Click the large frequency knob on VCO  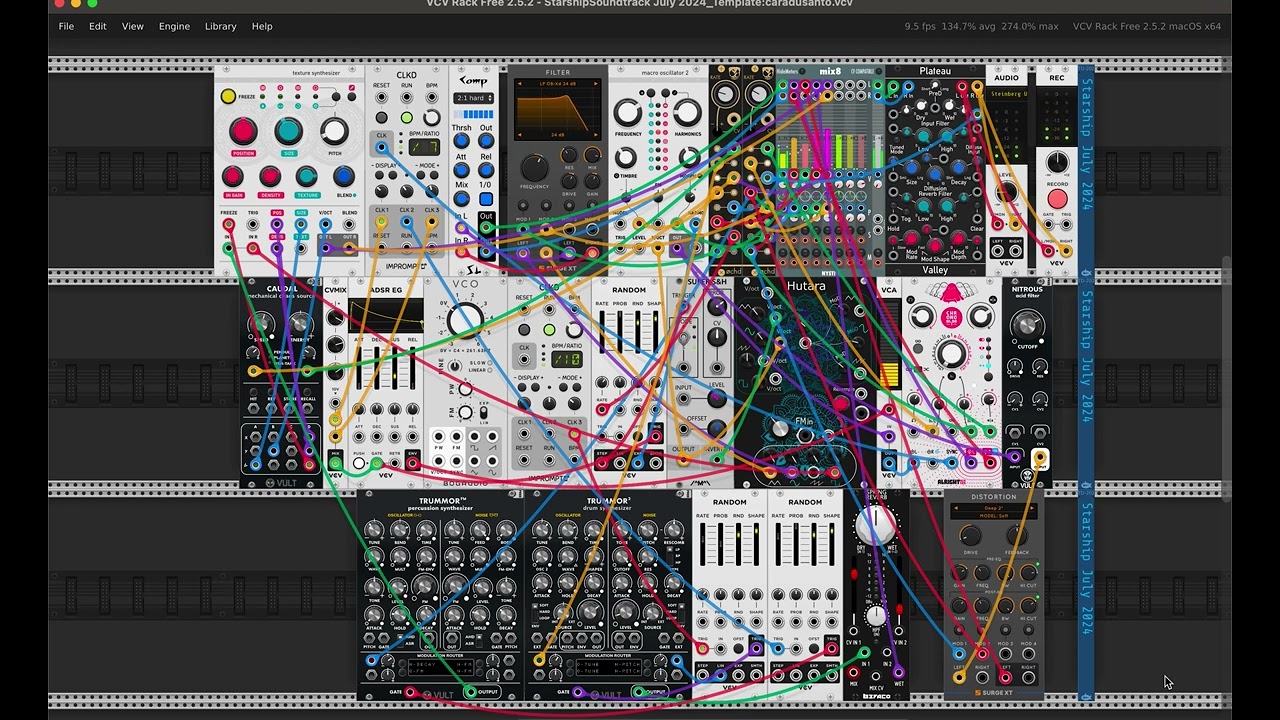(x=465, y=321)
